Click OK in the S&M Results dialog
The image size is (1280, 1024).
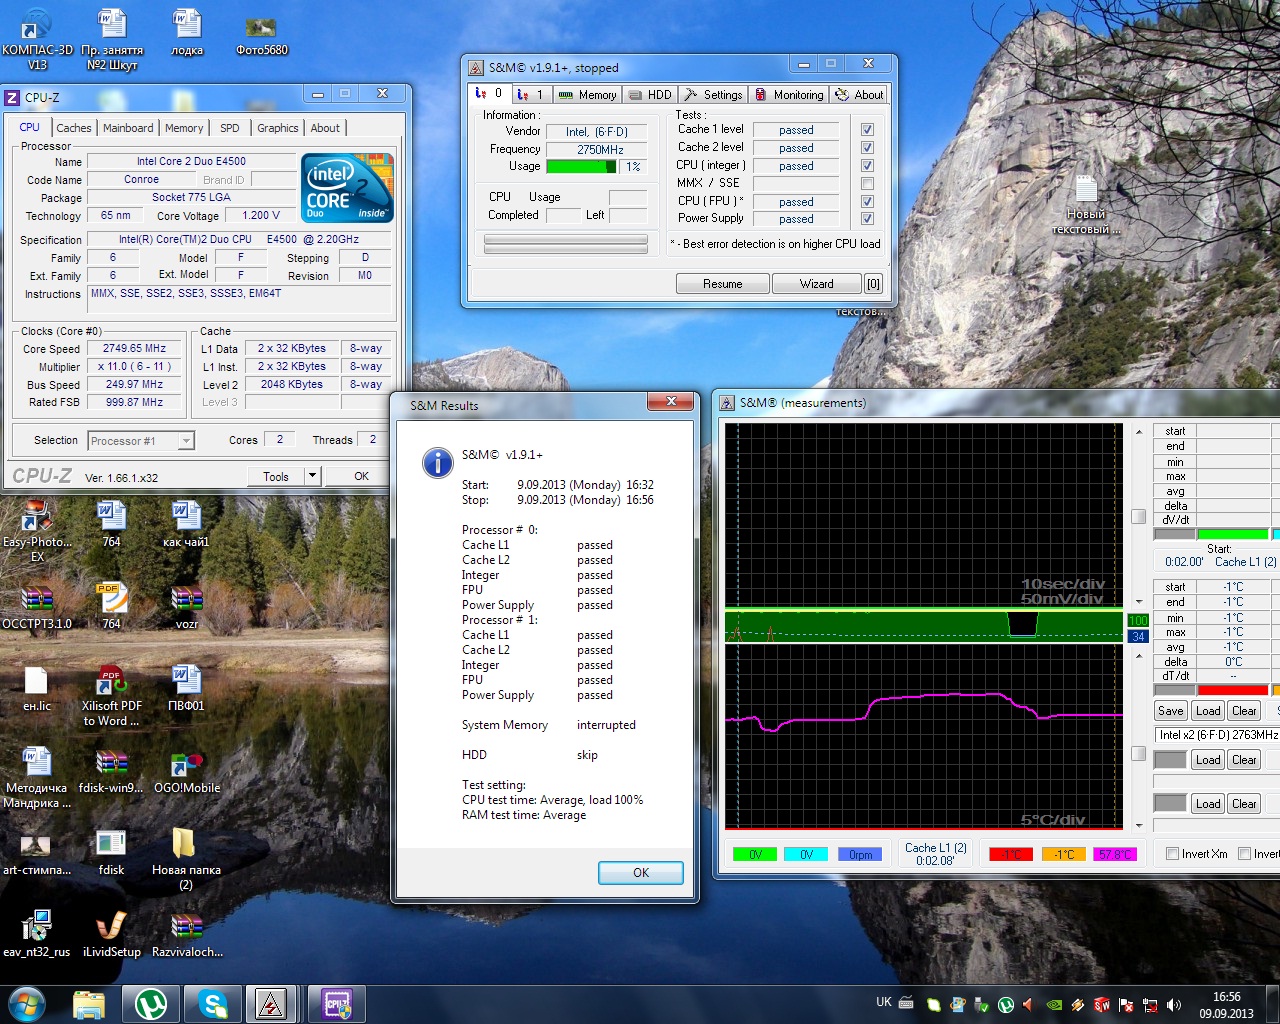(x=640, y=873)
